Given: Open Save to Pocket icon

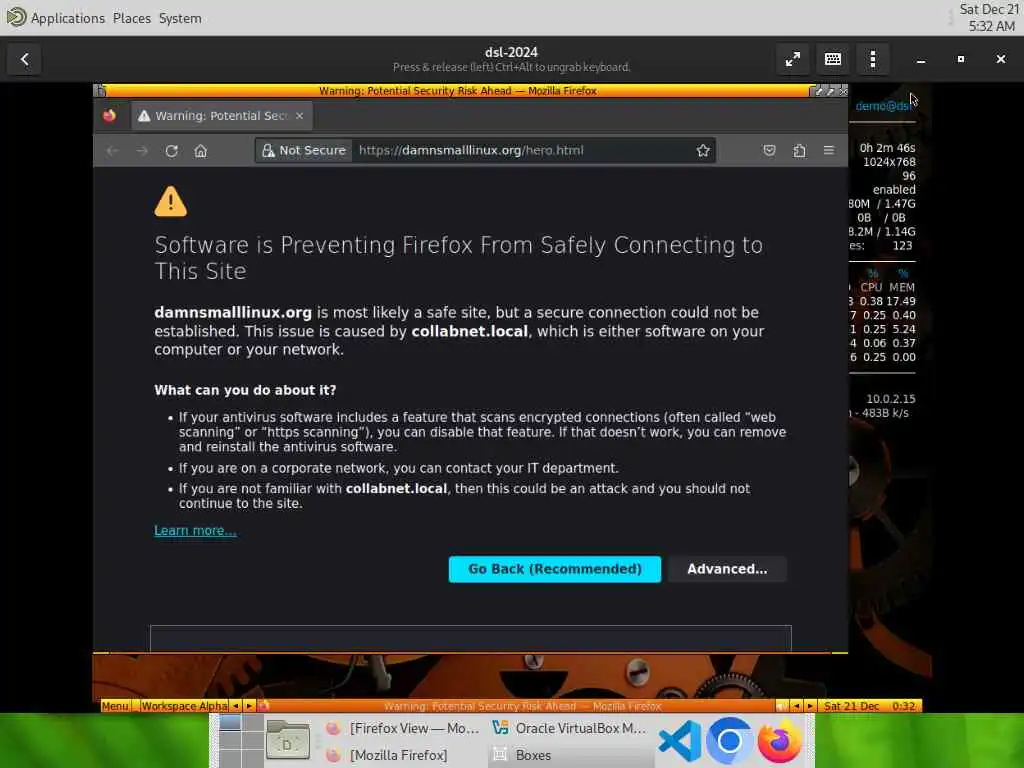Looking at the screenshot, I should click(x=769, y=151).
